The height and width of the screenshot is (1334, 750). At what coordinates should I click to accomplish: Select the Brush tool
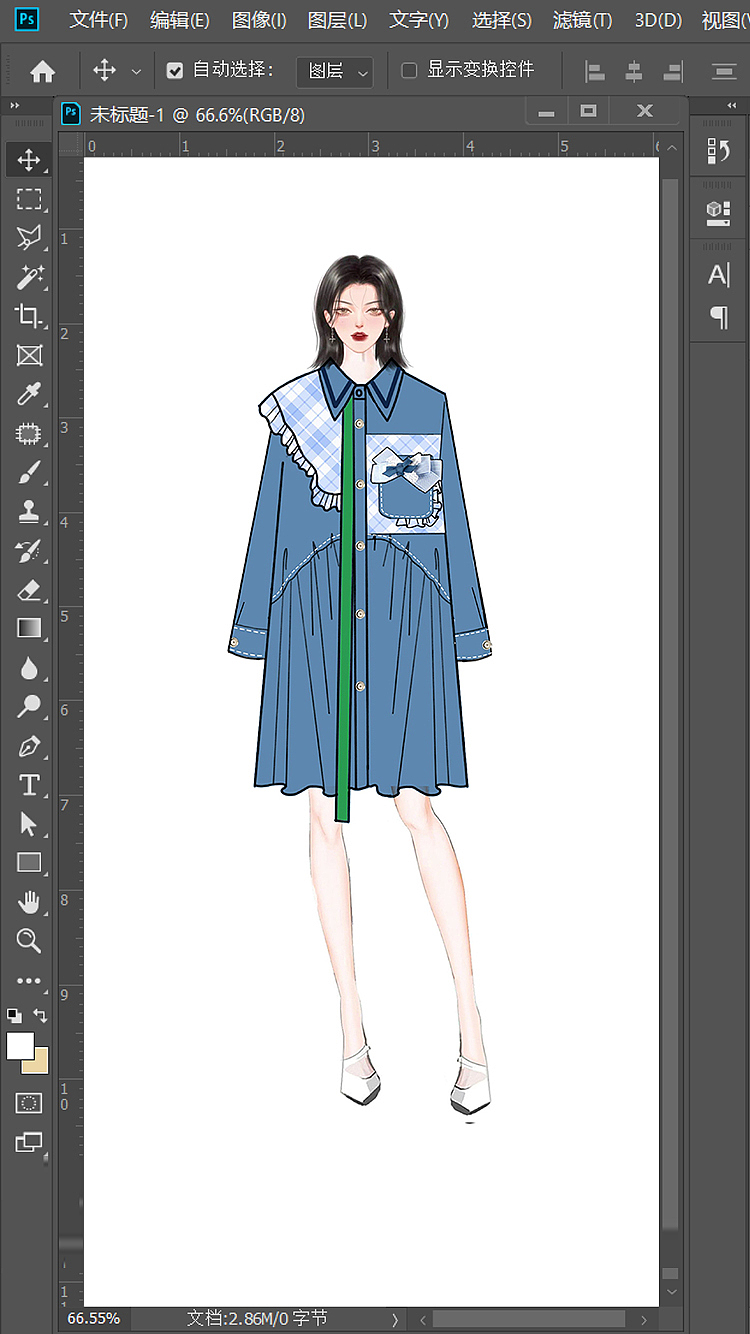coord(29,472)
